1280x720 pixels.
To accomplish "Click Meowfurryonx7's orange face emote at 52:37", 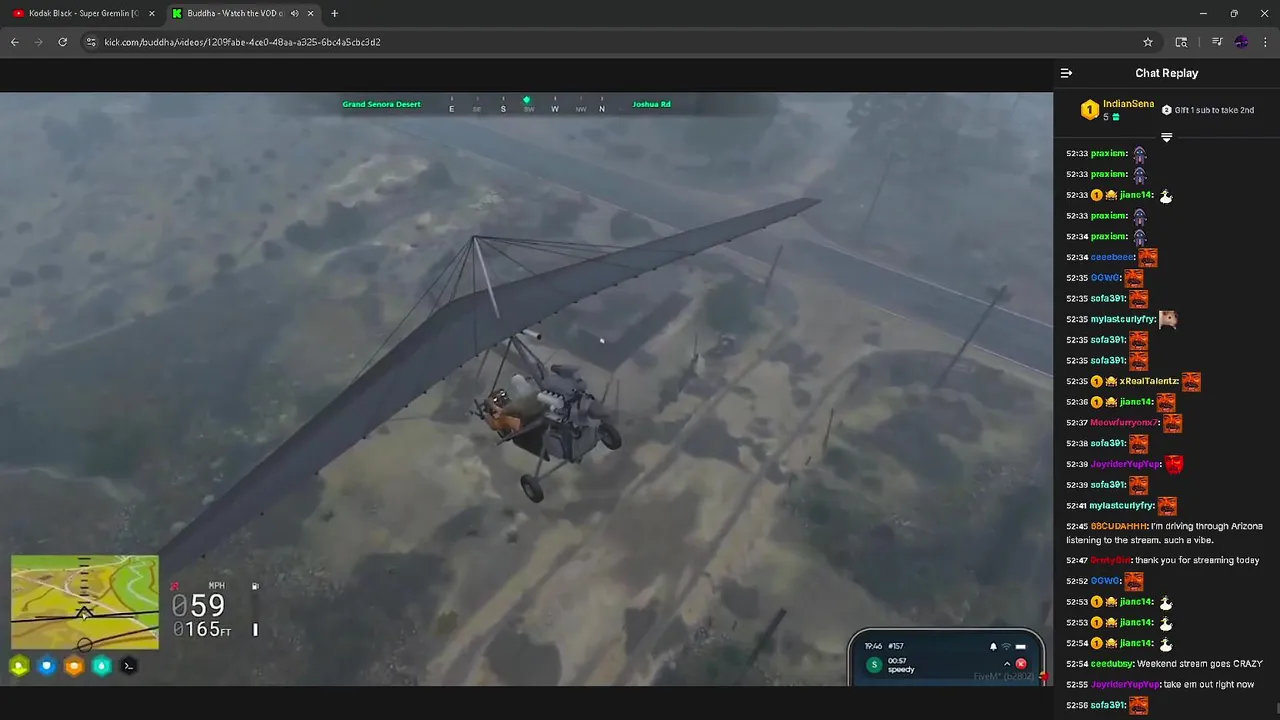I will [1173, 423].
